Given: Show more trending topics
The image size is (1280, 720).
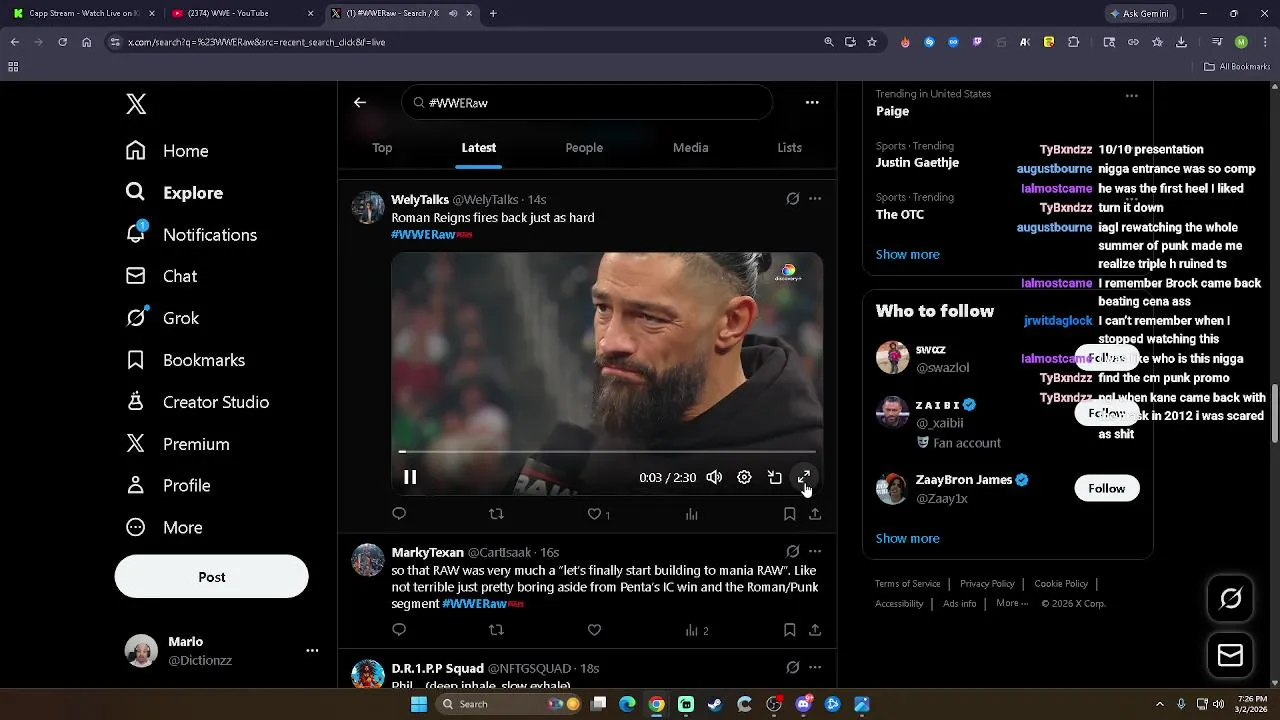Looking at the screenshot, I should tap(907, 255).
